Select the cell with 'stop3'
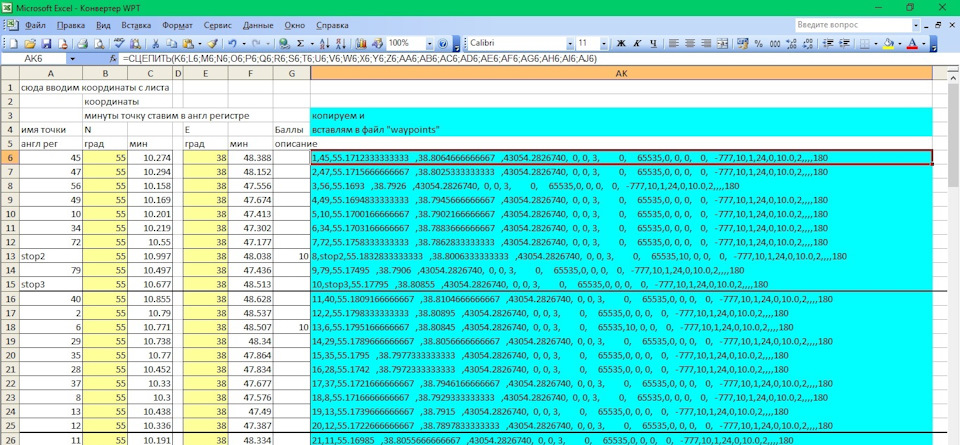The width and height of the screenshot is (960, 445). coord(51,285)
